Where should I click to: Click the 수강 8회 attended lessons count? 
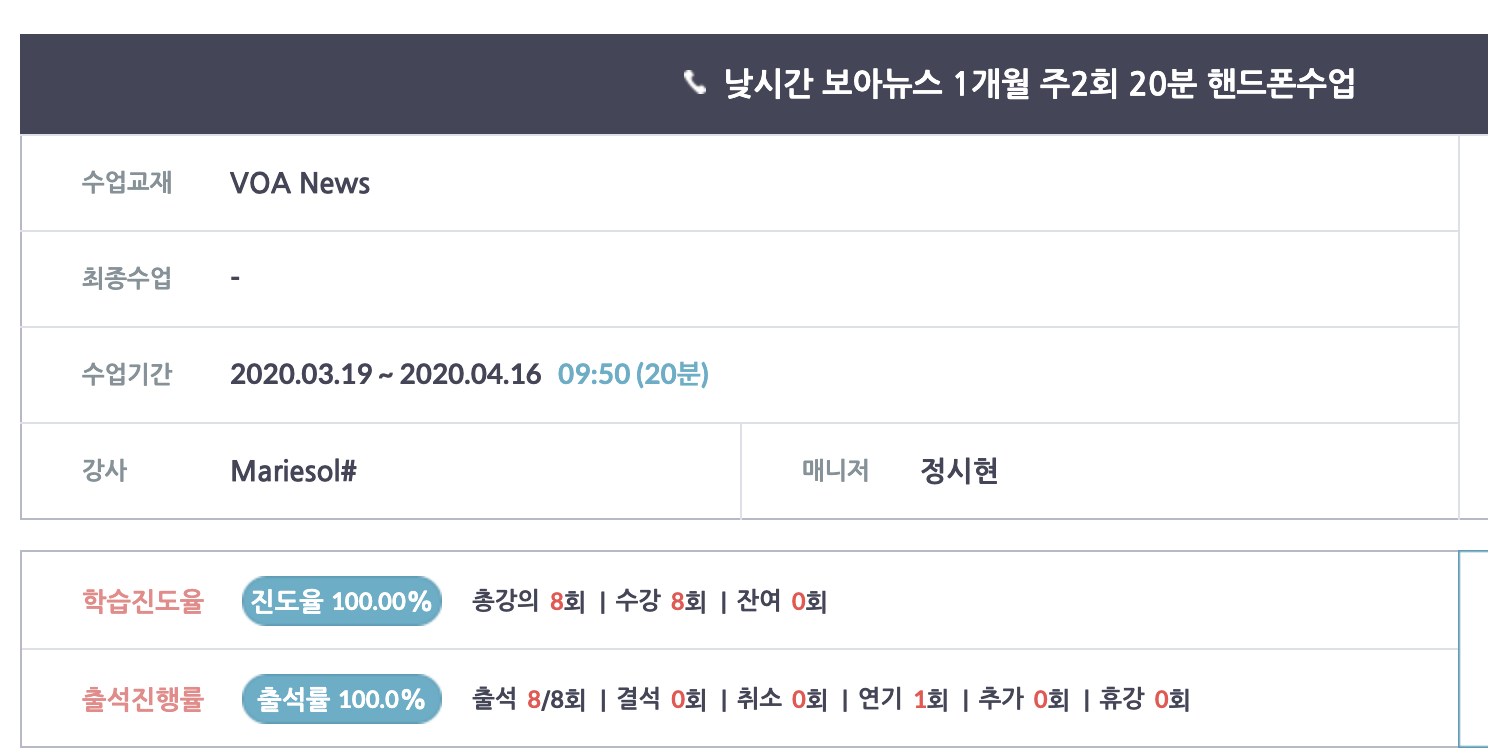[661, 602]
